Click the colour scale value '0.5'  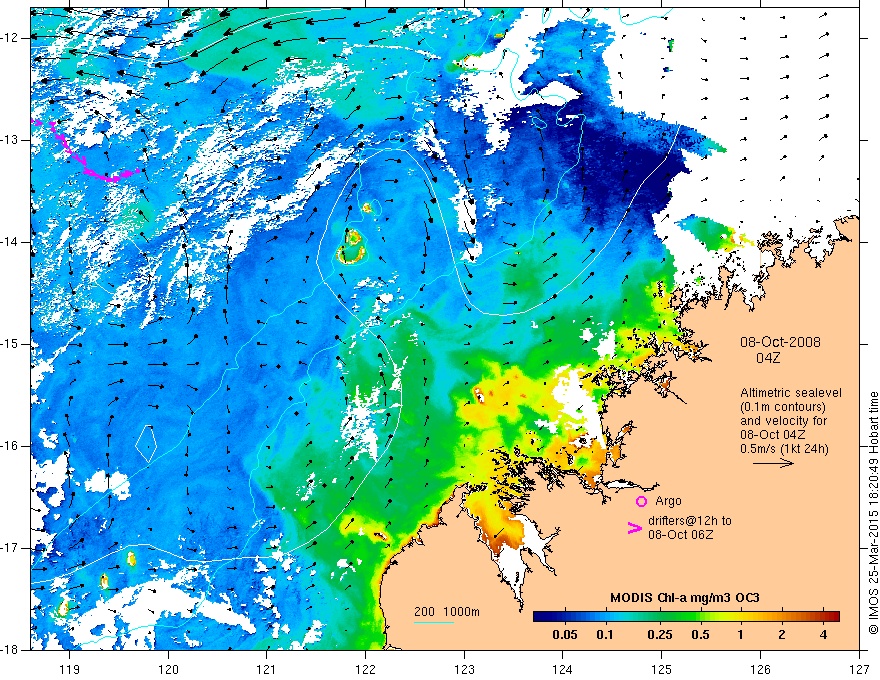coord(700,635)
